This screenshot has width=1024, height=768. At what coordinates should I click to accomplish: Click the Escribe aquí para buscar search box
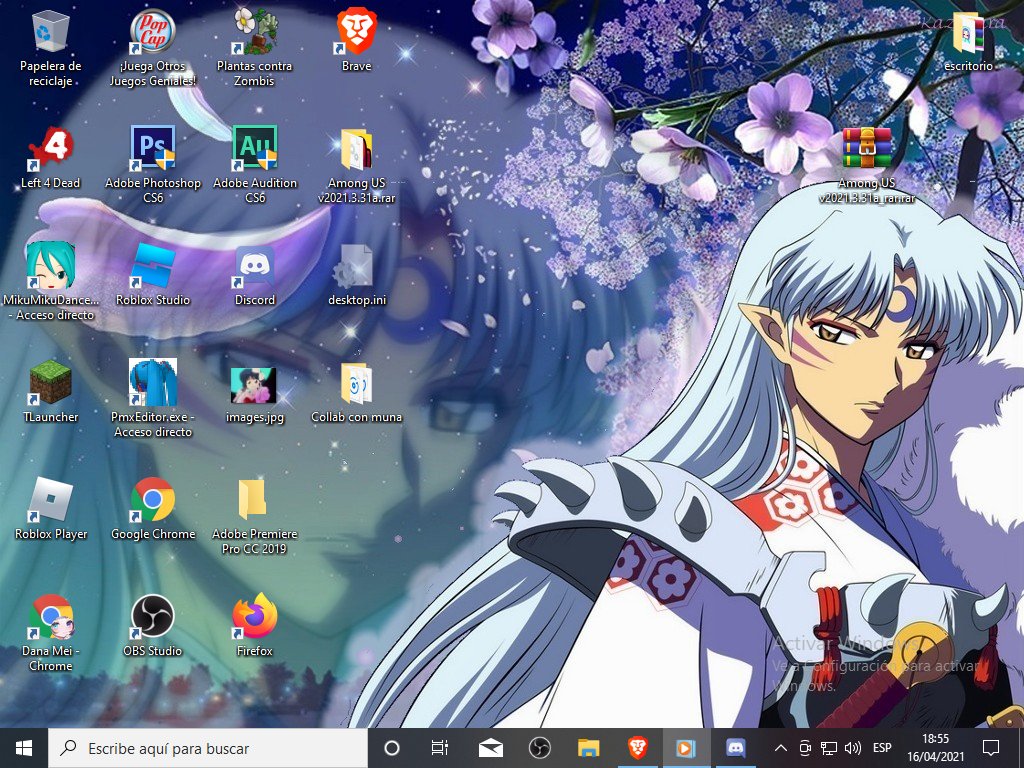tap(208, 748)
